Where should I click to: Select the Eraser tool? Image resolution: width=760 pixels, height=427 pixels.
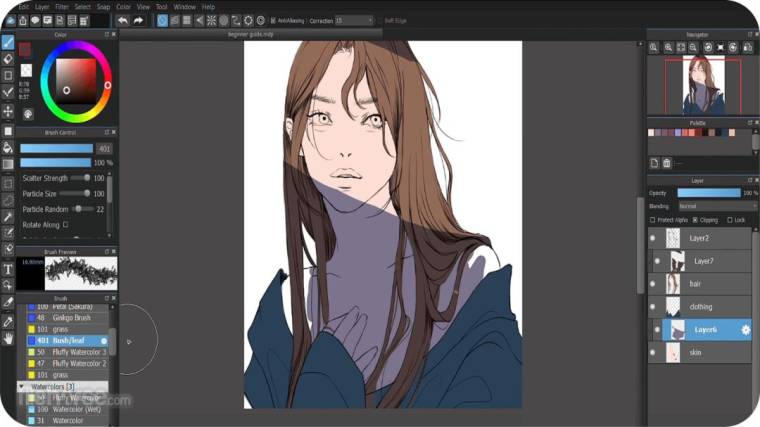click(x=8, y=59)
